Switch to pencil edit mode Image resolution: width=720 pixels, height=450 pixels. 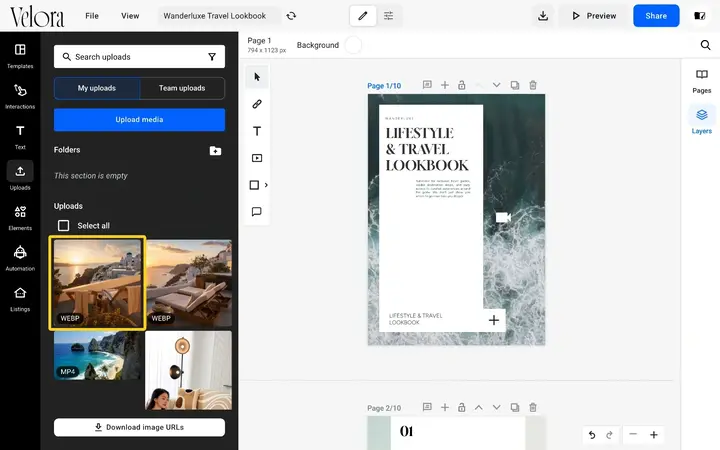(363, 16)
